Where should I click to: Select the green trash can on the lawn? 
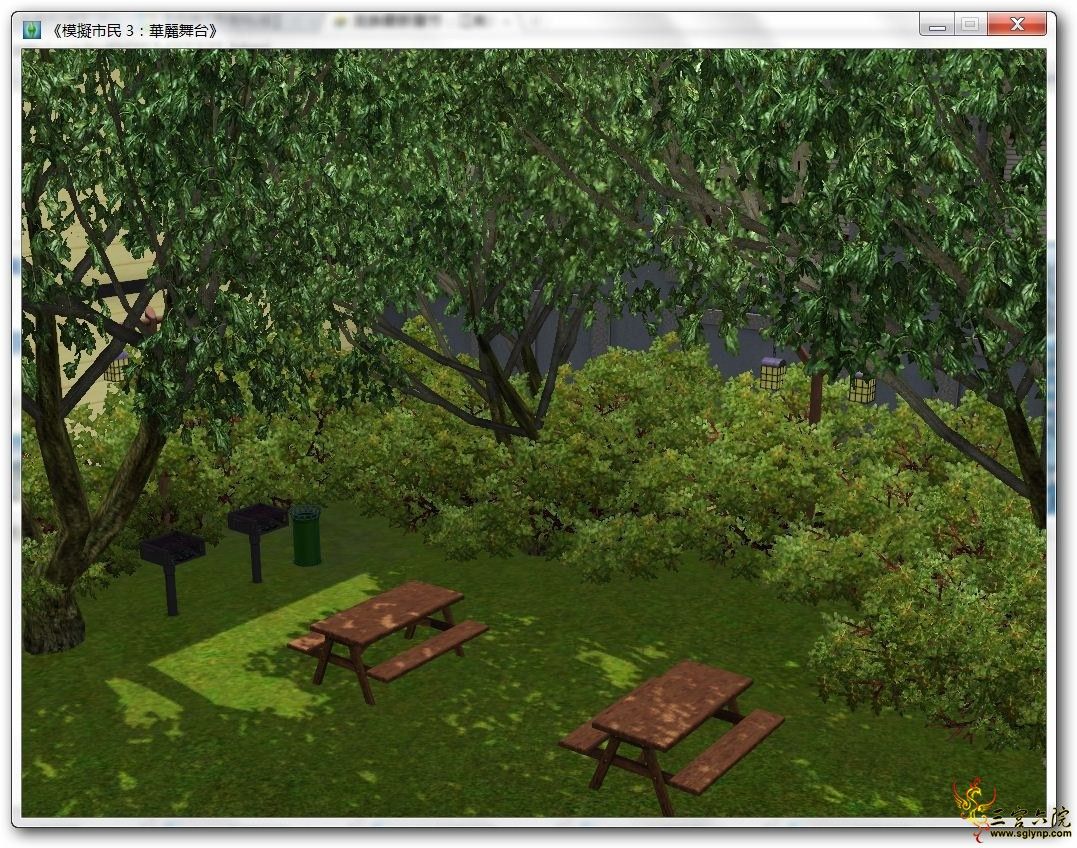pyautogui.click(x=306, y=535)
